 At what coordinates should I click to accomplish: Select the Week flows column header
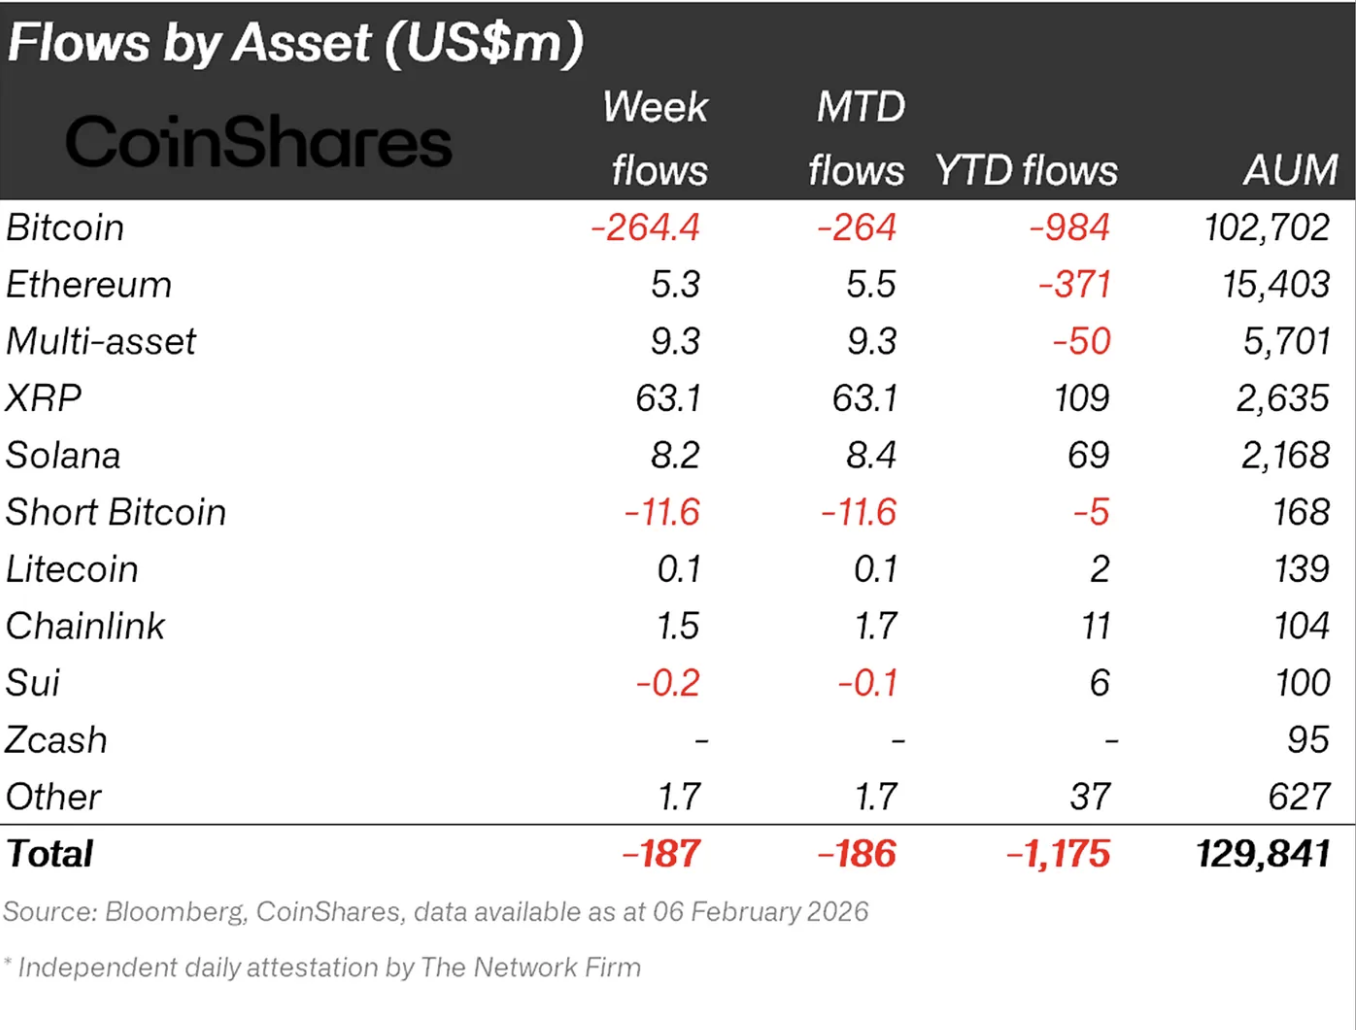657,139
